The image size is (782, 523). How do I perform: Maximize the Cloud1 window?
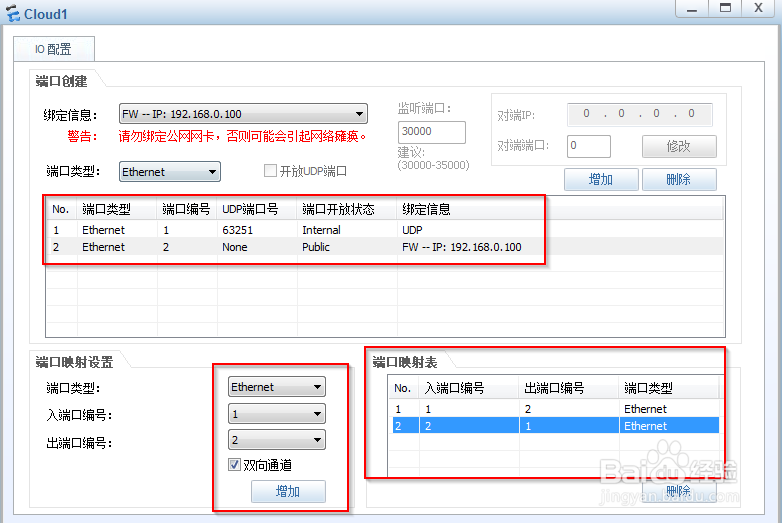click(725, 9)
